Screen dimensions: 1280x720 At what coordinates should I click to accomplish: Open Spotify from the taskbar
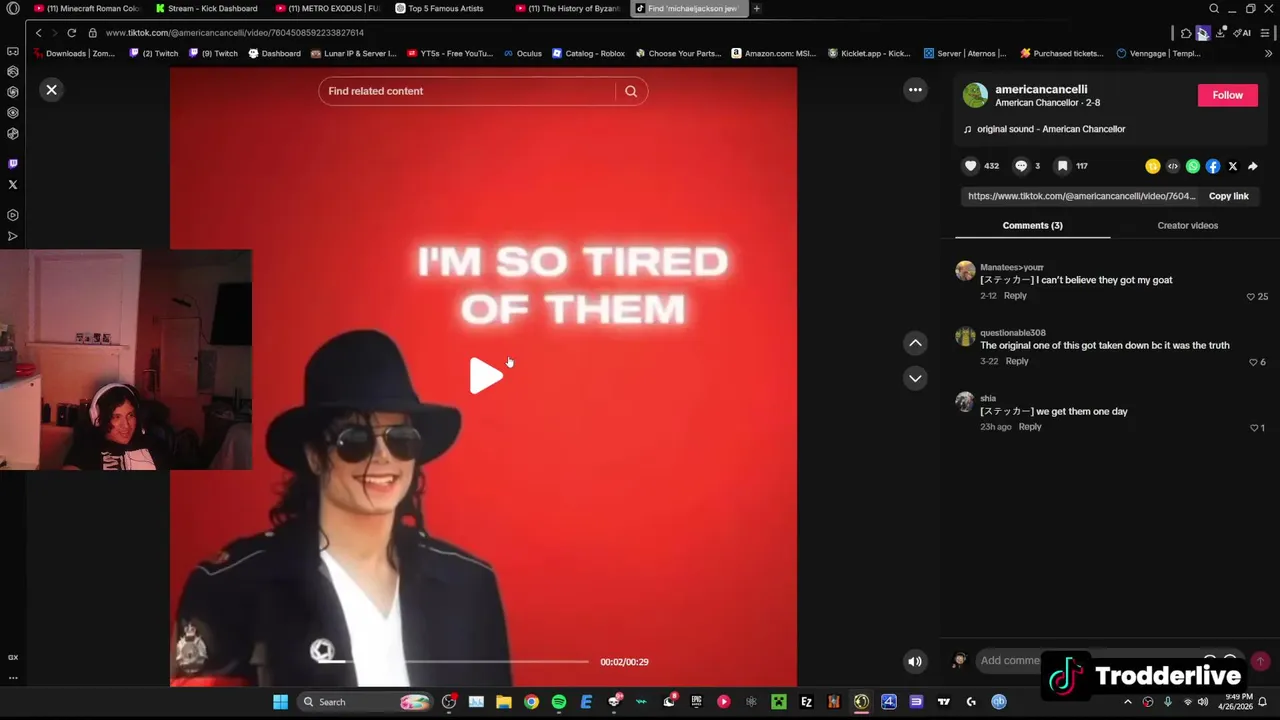[559, 702]
